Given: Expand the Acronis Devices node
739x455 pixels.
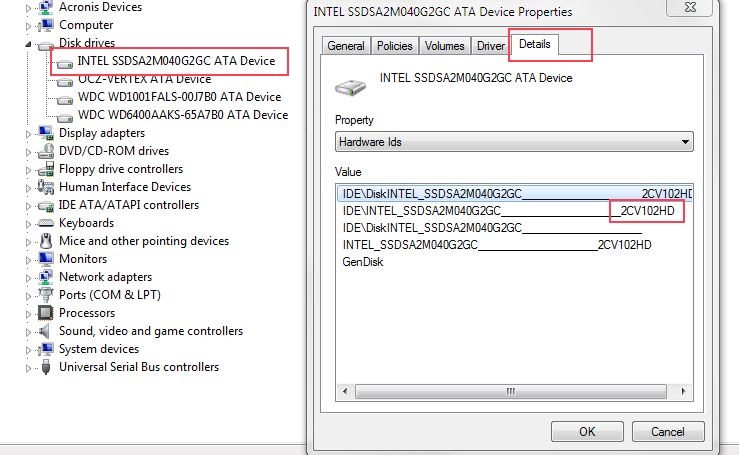Looking at the screenshot, I should pos(28,8).
